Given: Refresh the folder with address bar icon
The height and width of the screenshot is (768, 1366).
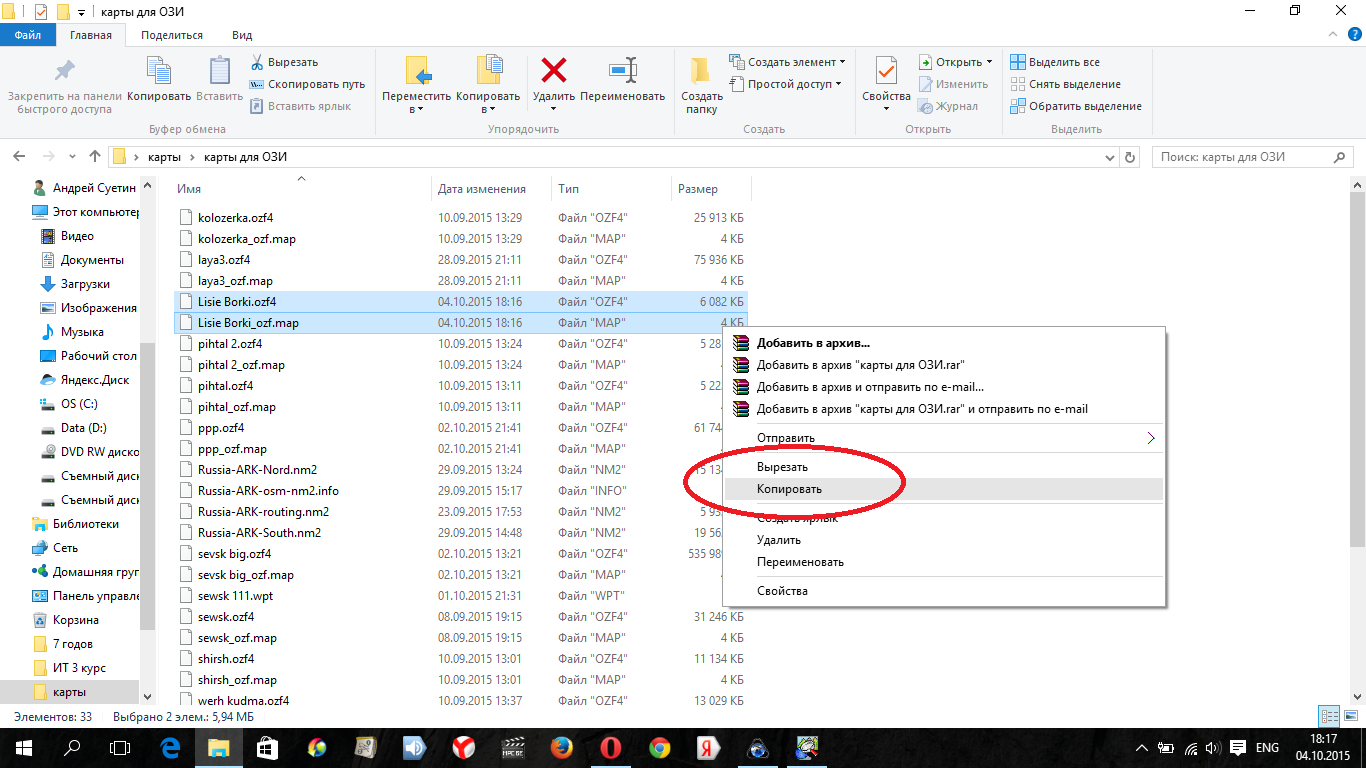Looking at the screenshot, I should 1130,157.
